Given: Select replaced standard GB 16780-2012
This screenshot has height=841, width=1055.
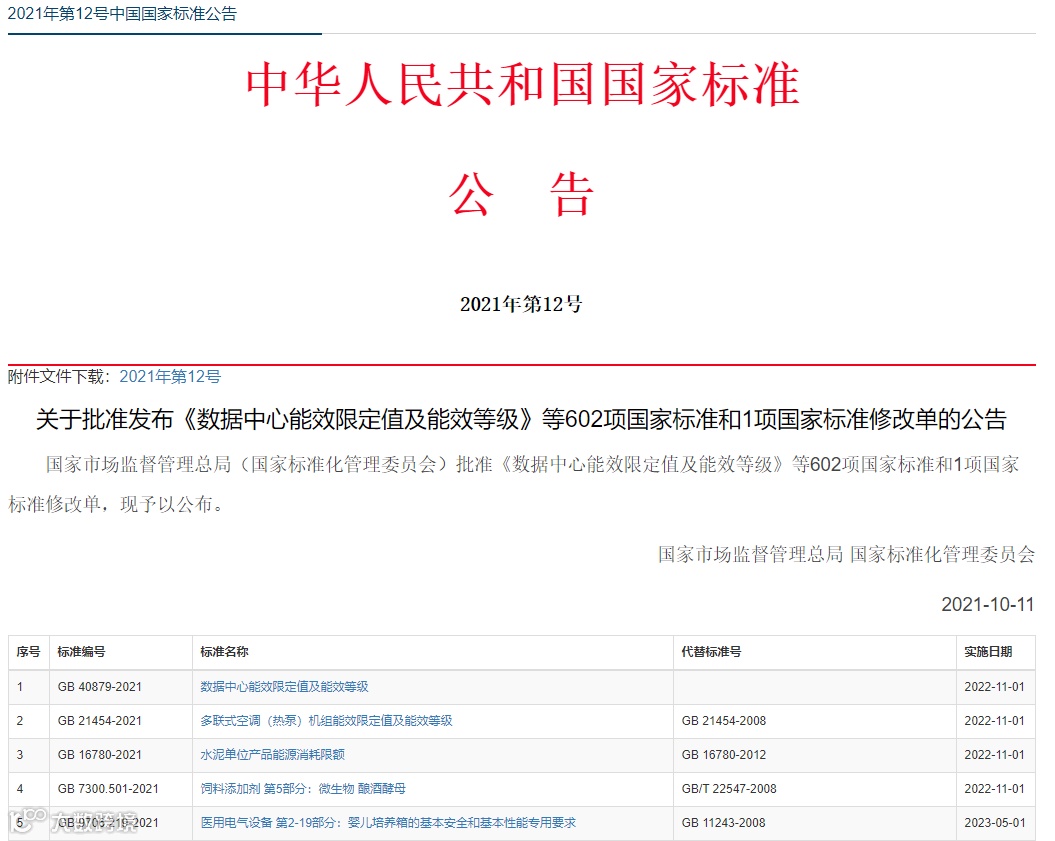Looking at the screenshot, I should [723, 755].
